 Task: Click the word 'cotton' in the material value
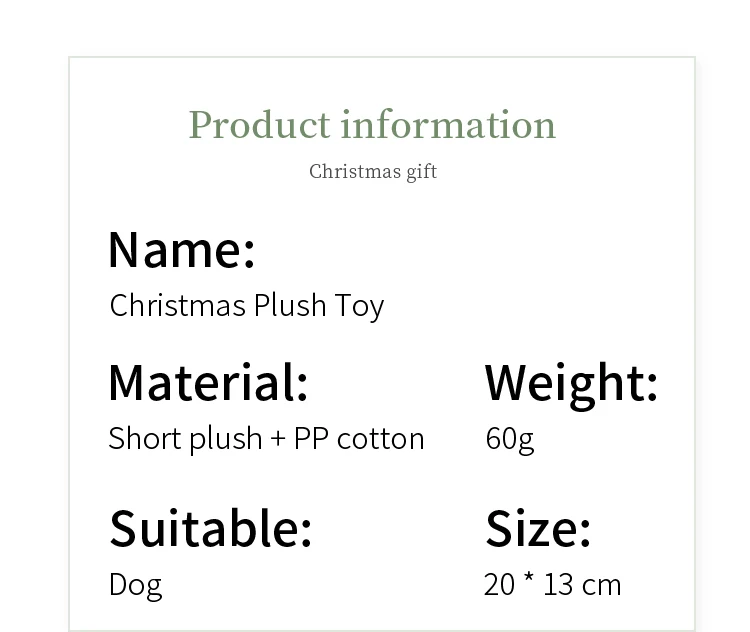380,439
